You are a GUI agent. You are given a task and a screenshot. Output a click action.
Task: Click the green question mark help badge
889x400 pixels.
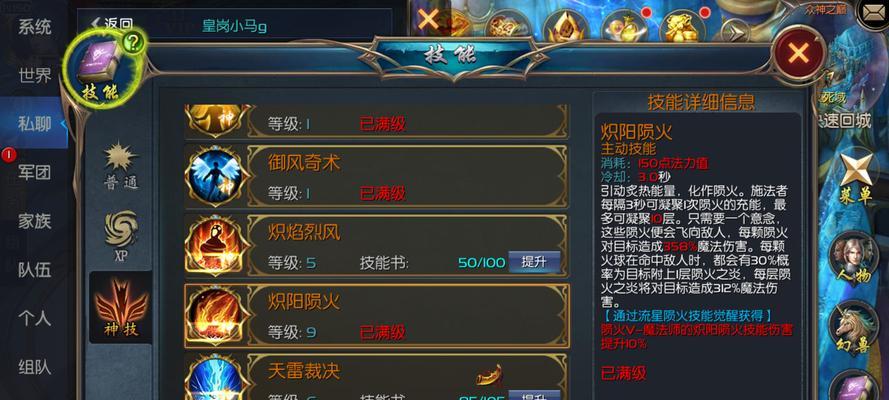(x=133, y=44)
